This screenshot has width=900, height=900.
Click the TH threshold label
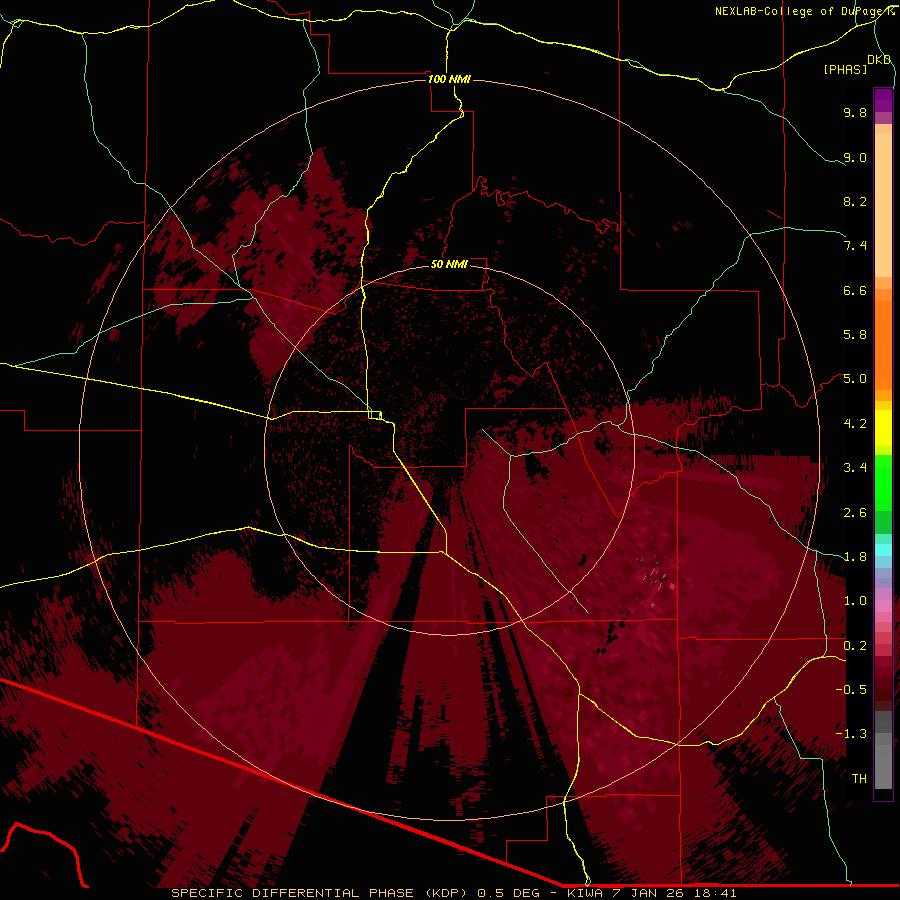859,779
